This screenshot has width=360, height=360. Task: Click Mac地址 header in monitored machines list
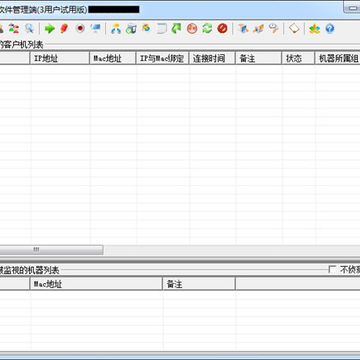(x=96, y=284)
